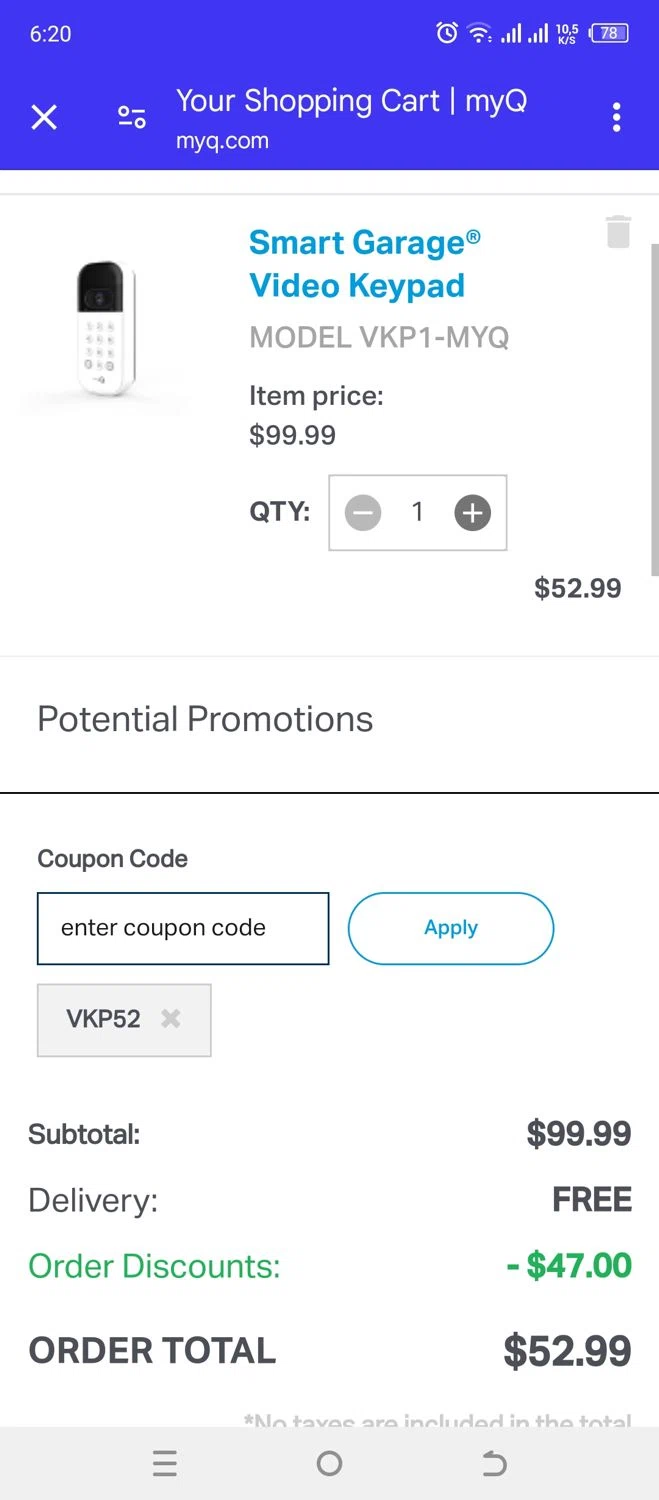The width and height of the screenshot is (659, 1500).
Task: Open the site settings tune icon
Action: pyautogui.click(x=132, y=118)
